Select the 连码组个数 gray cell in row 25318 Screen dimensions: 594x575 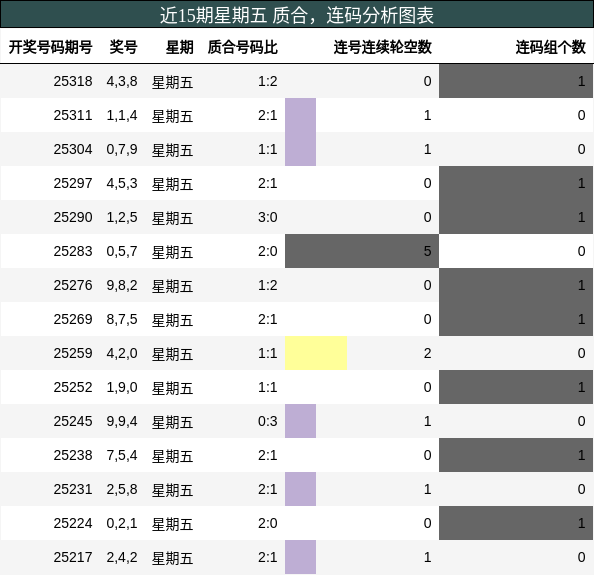click(x=516, y=81)
